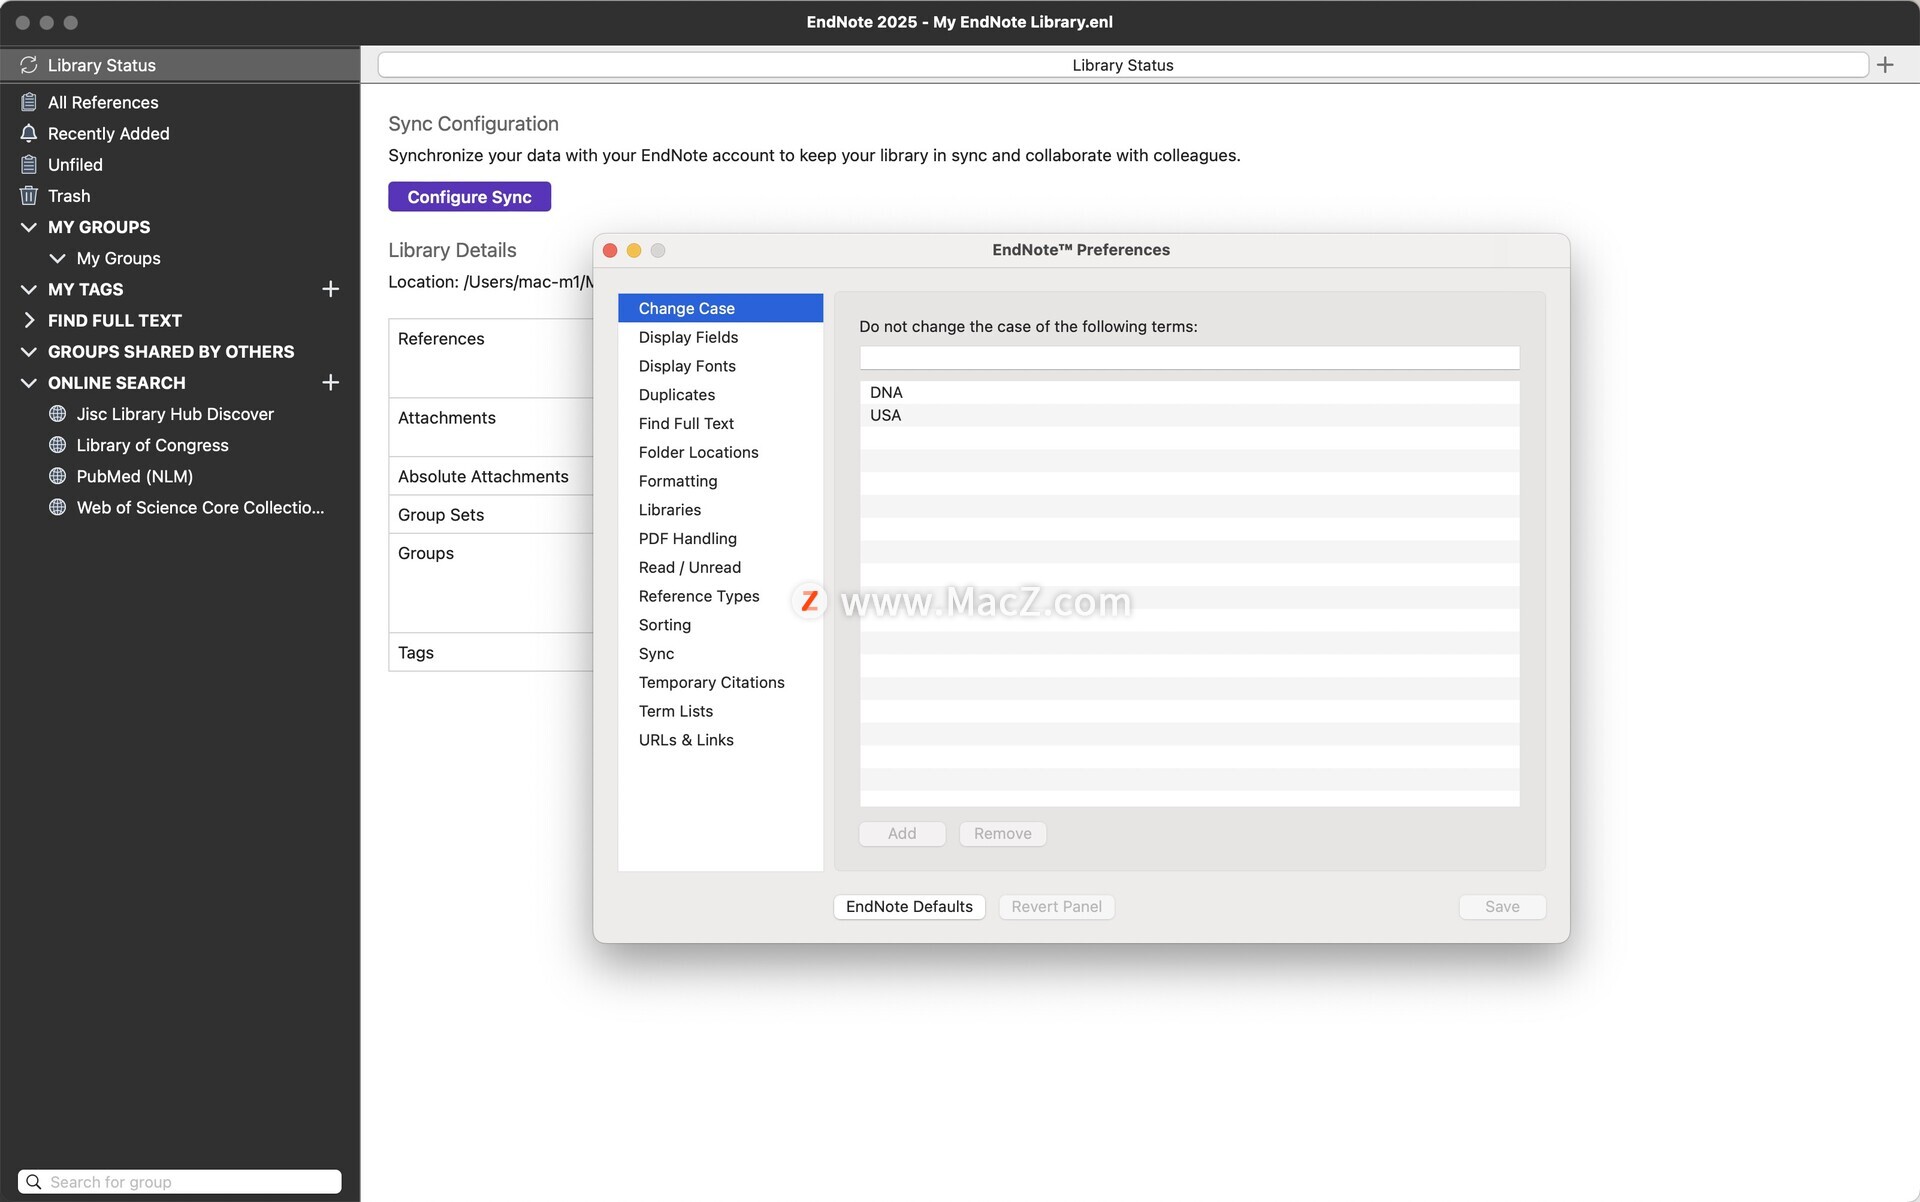Click the Search for group field
The image size is (1920, 1202).
point(180,1182)
